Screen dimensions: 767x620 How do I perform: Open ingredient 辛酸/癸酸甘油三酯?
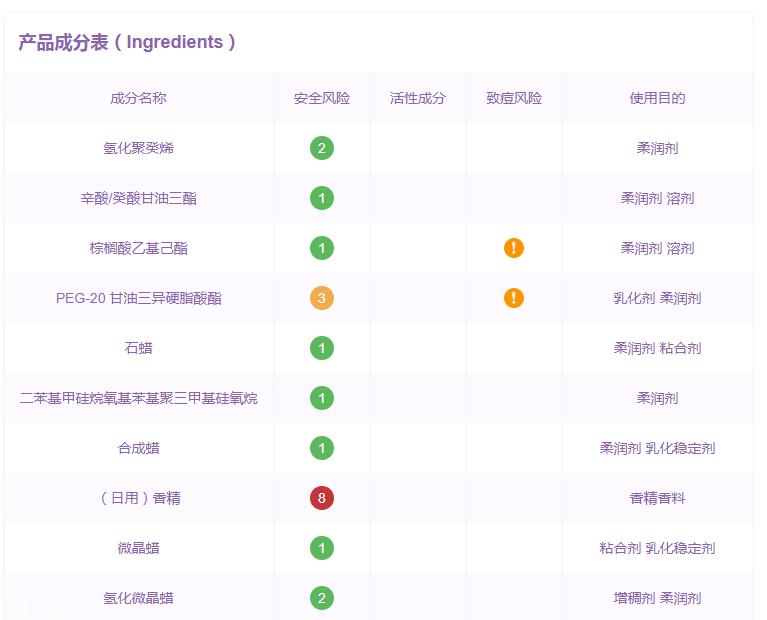click(138, 198)
